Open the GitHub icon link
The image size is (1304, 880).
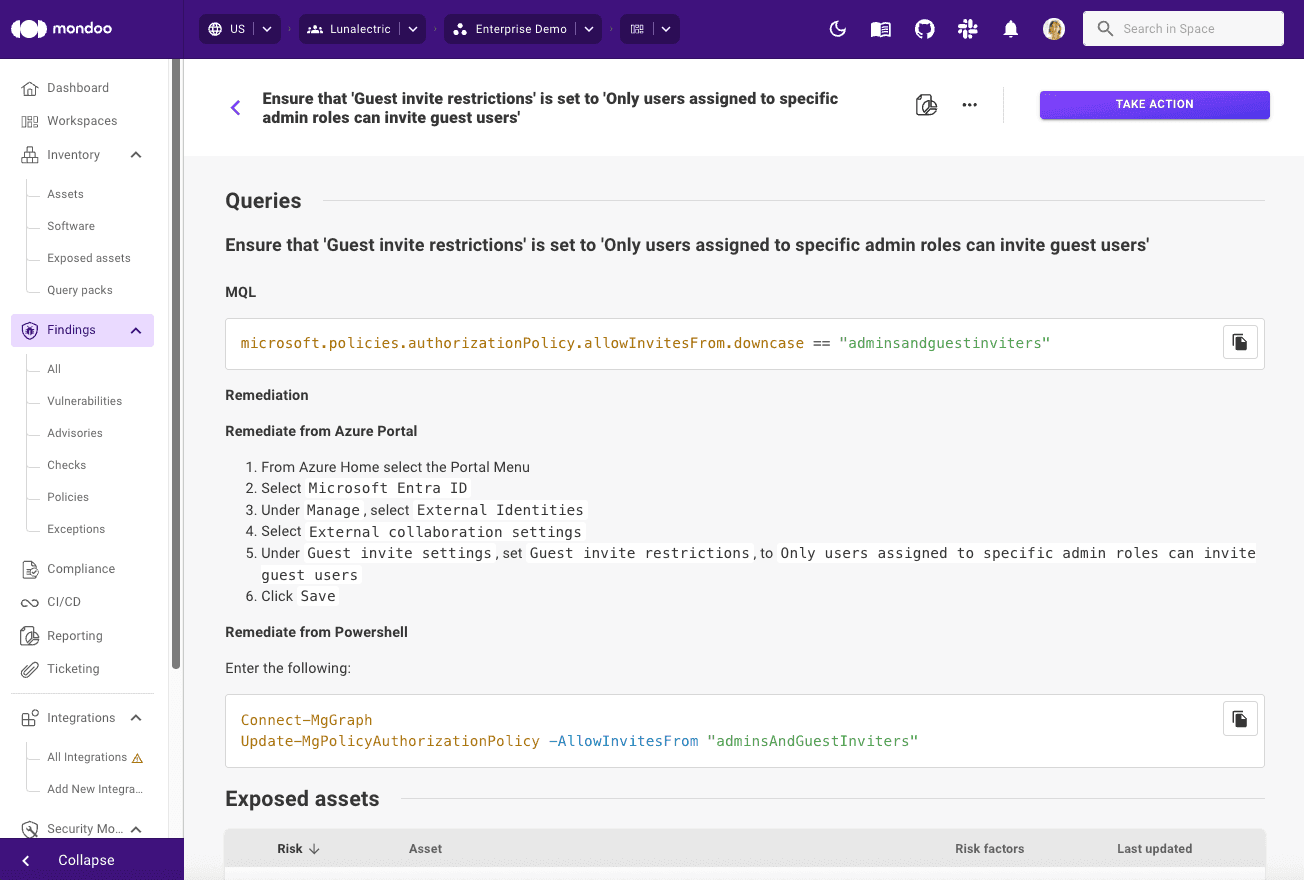[925, 29]
